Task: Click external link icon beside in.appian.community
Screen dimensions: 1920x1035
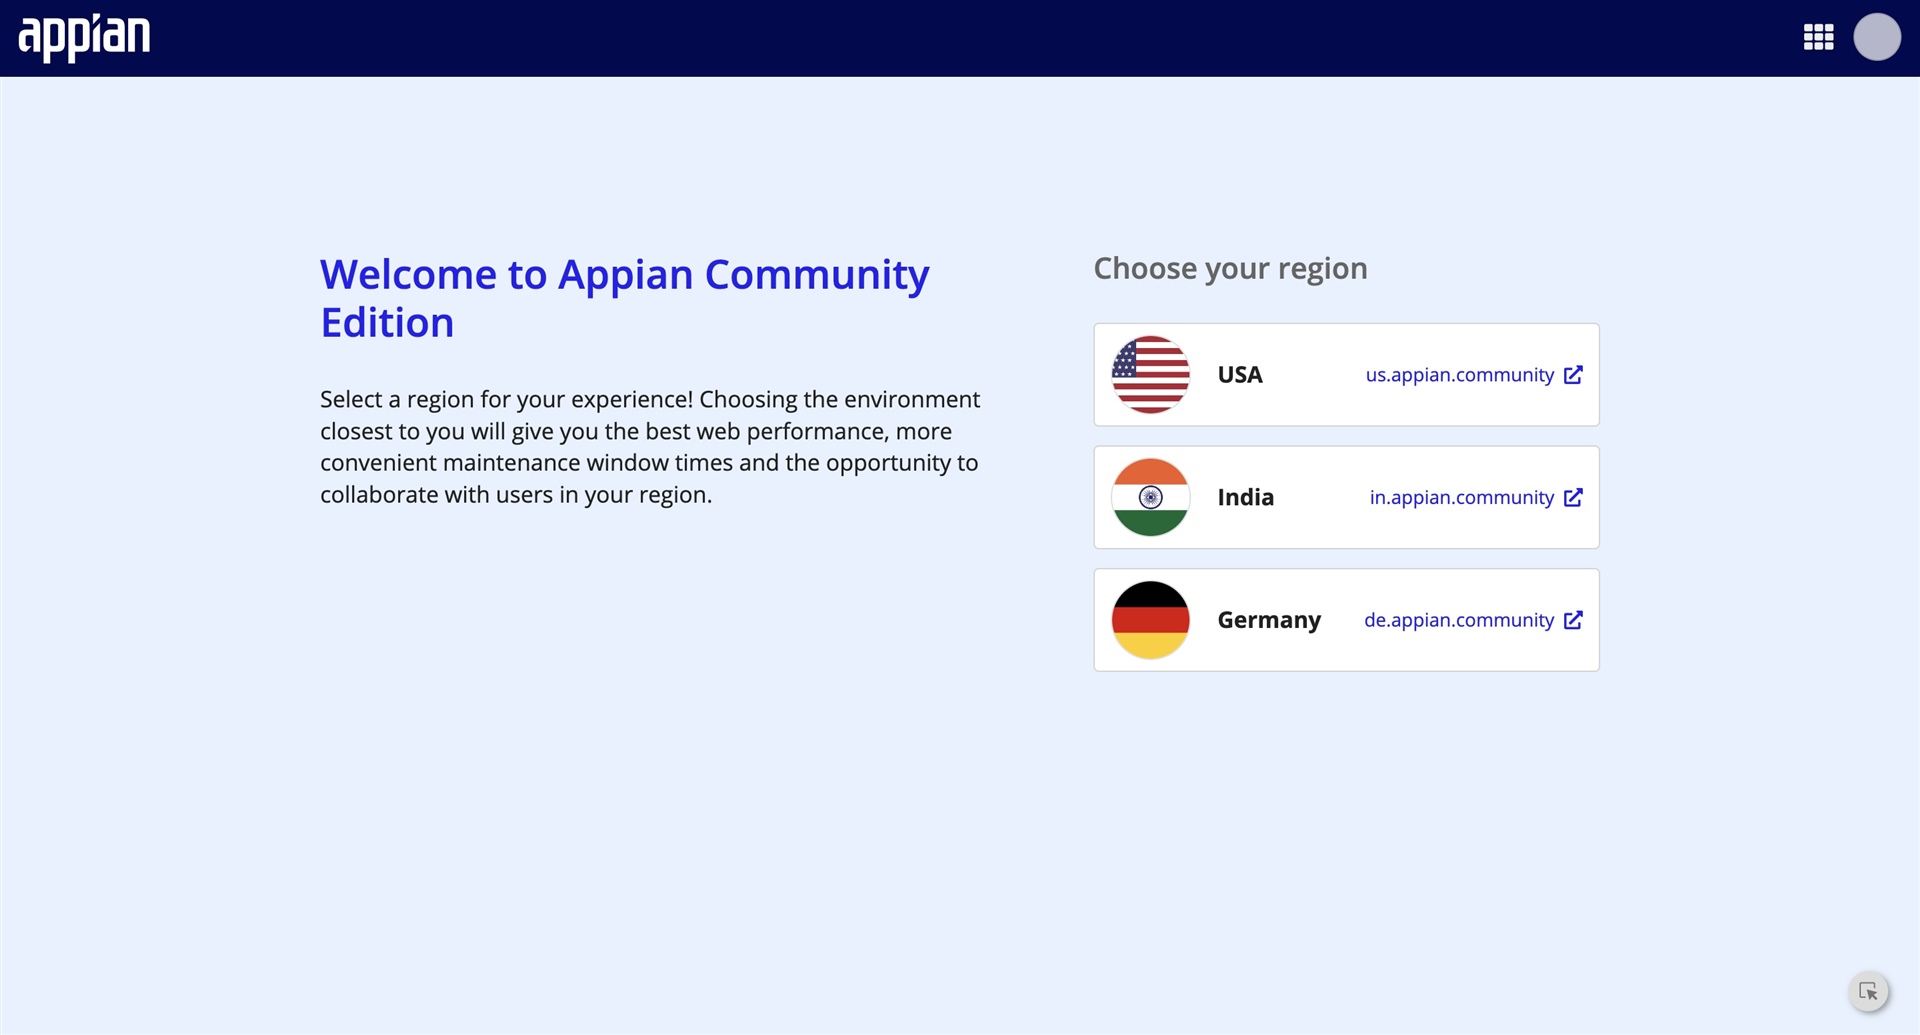Action: pyautogui.click(x=1573, y=497)
